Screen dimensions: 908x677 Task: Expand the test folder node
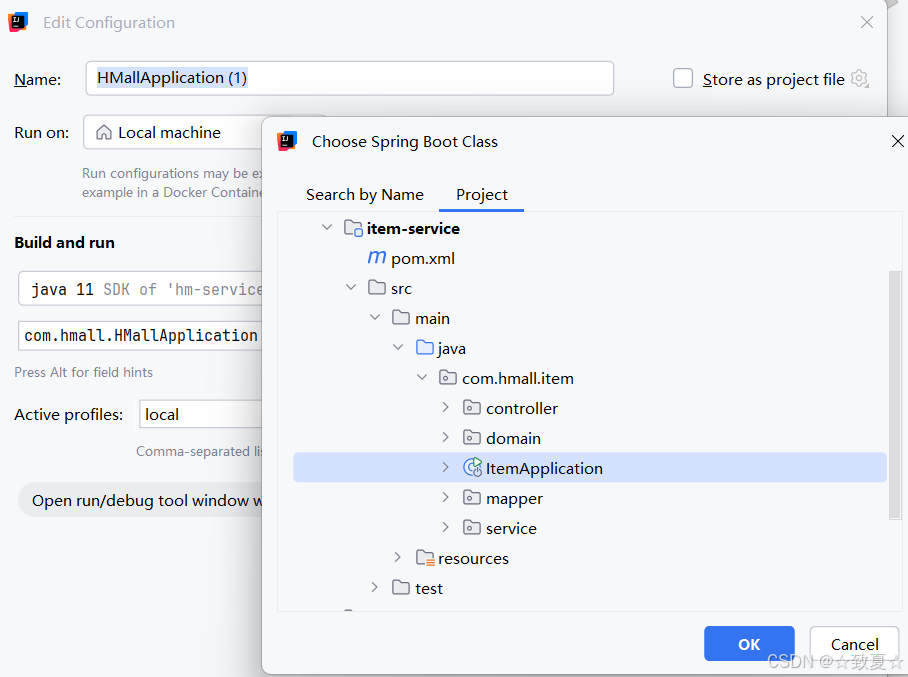pyautogui.click(x=375, y=587)
